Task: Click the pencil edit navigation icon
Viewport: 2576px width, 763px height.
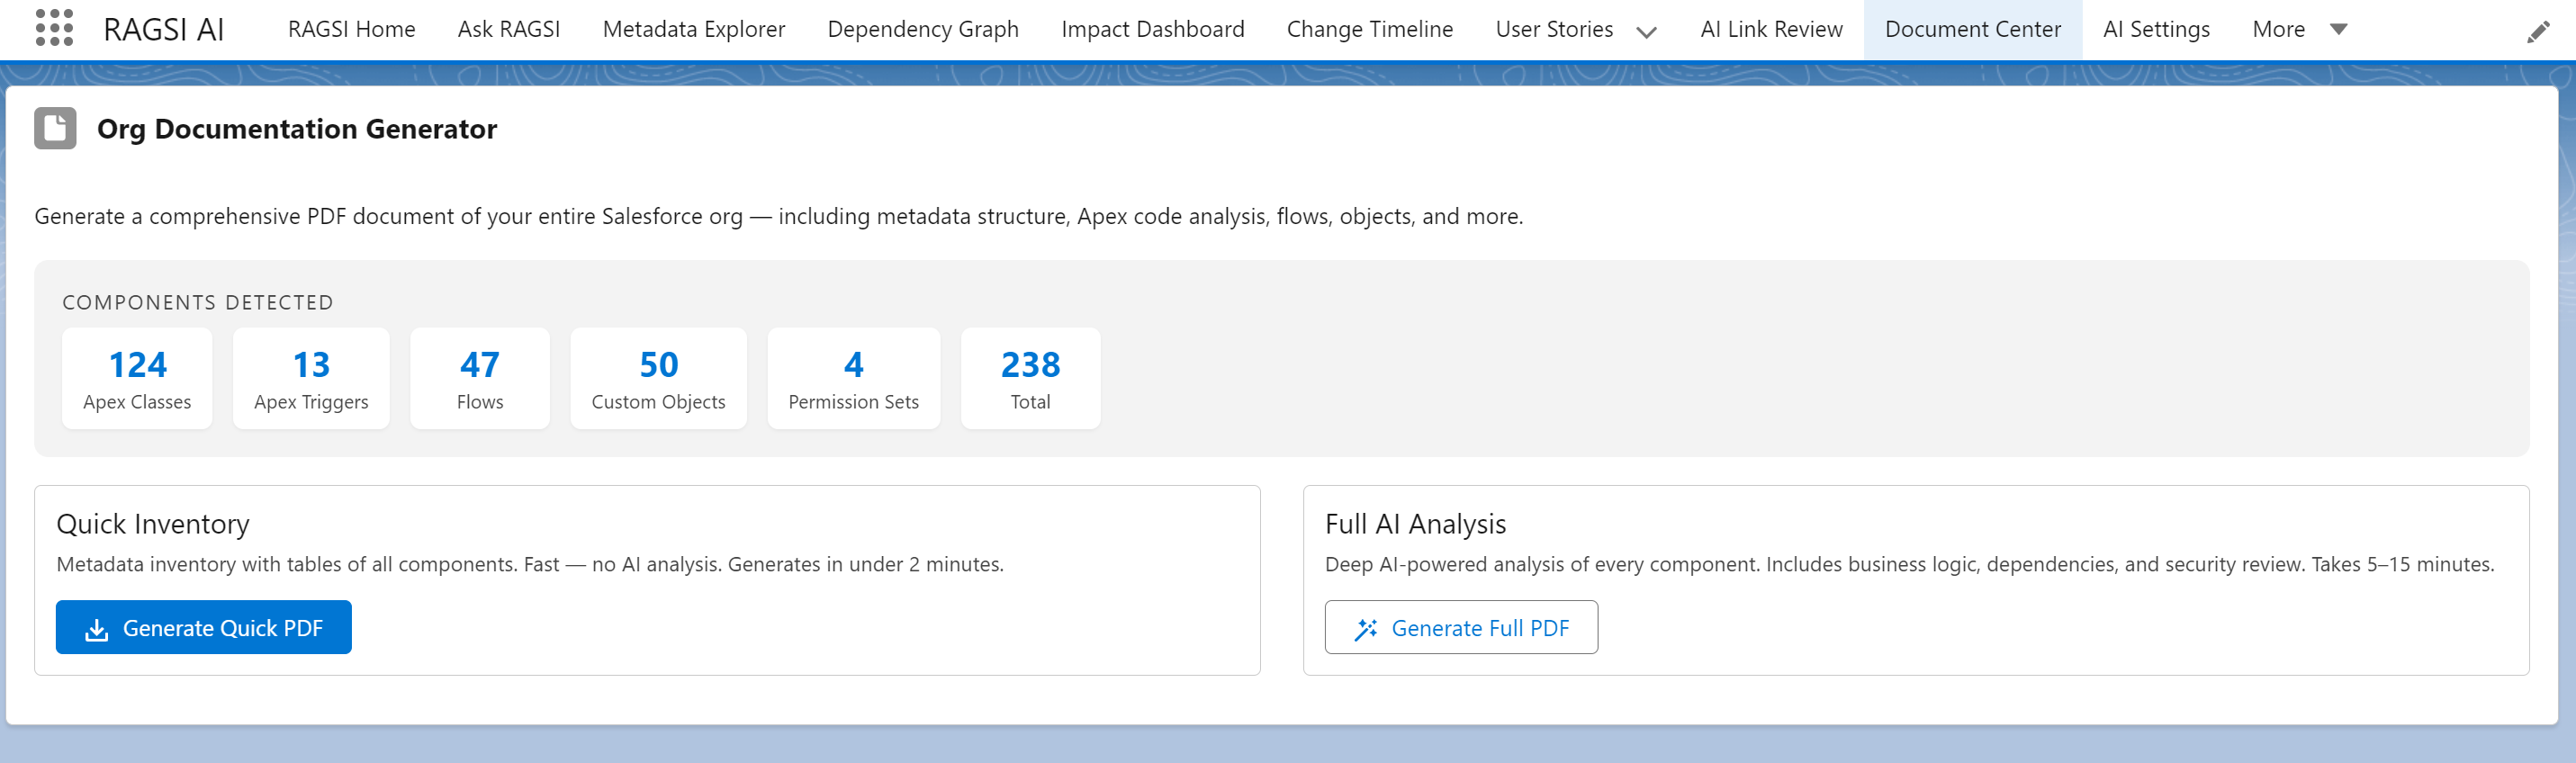Action: [x=2537, y=33]
